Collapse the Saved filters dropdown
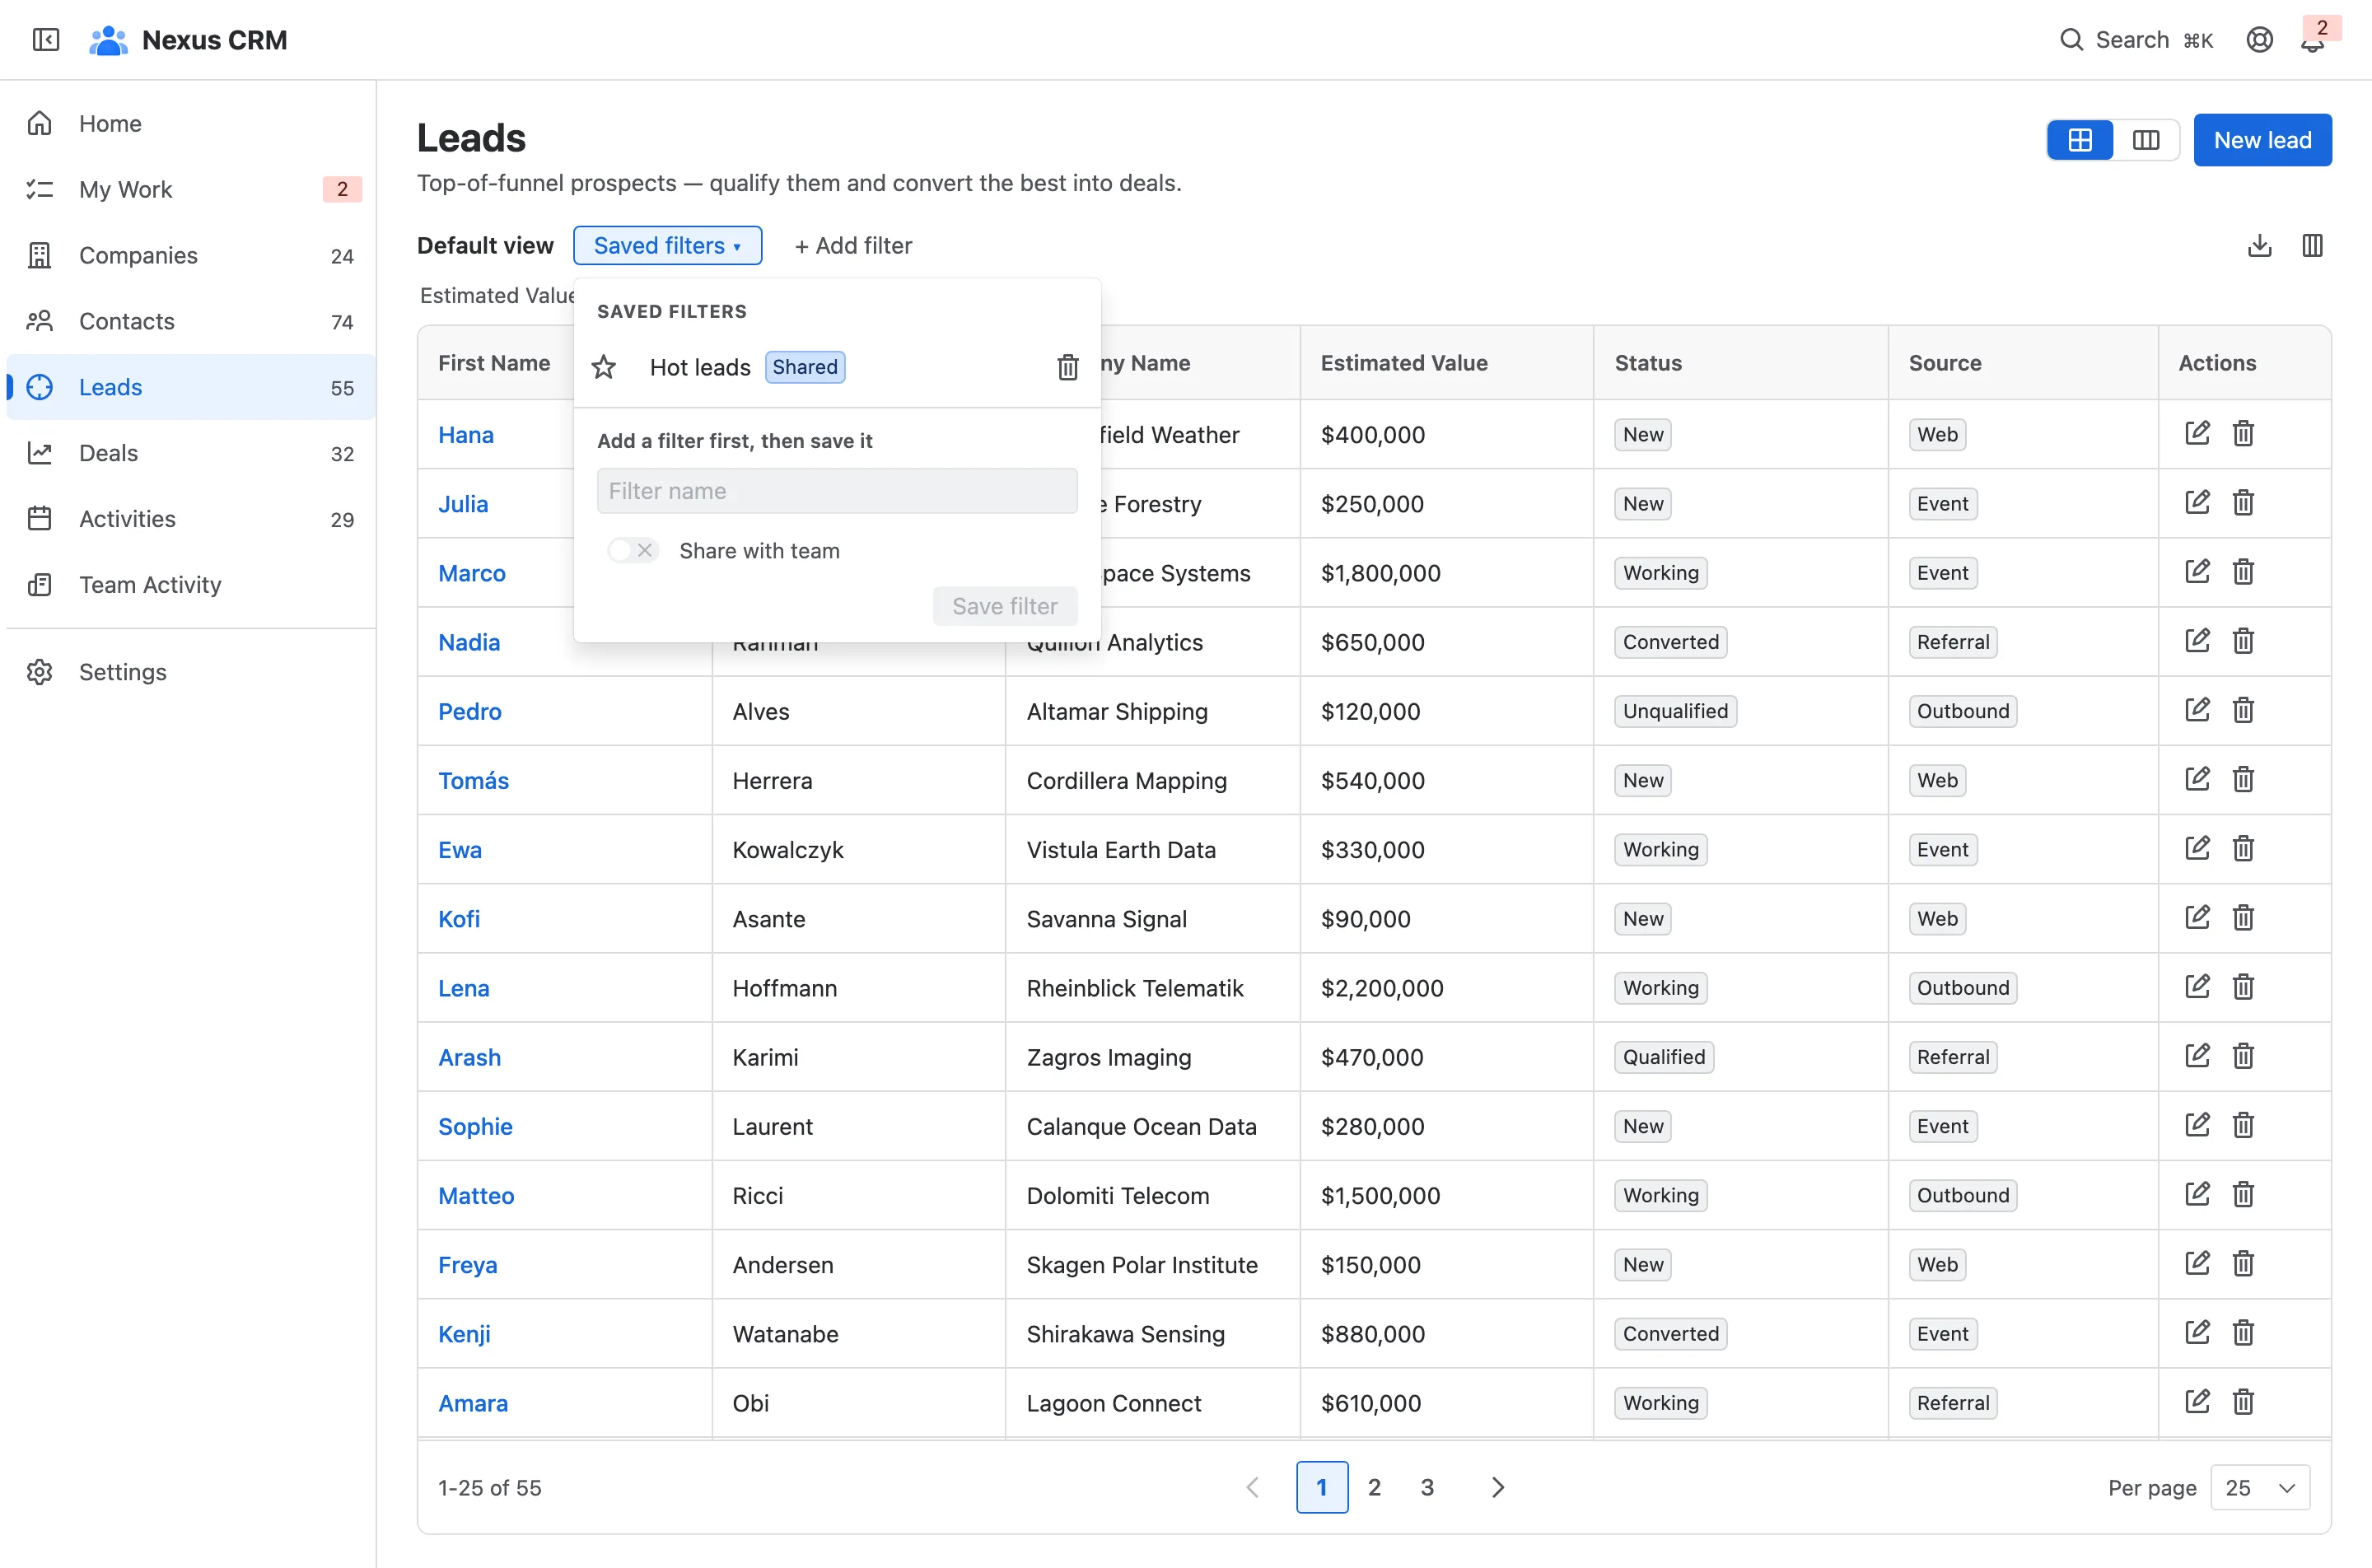2372x1568 pixels. click(667, 245)
